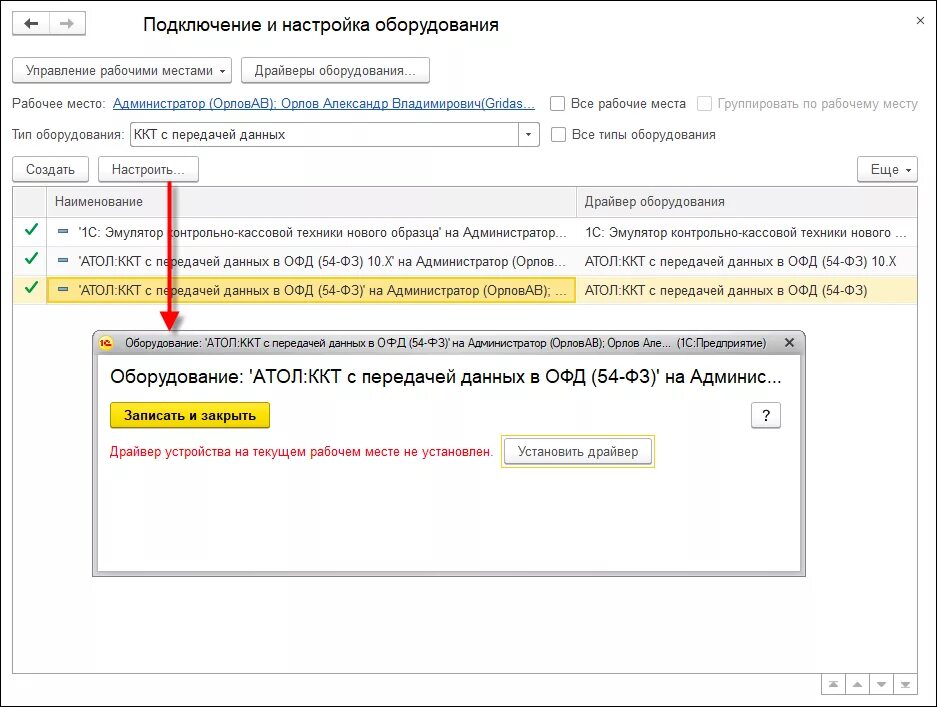Screen dimensions: 937x707
Task: Open Управление рабочими местами dropdown menu
Action: coord(122,71)
